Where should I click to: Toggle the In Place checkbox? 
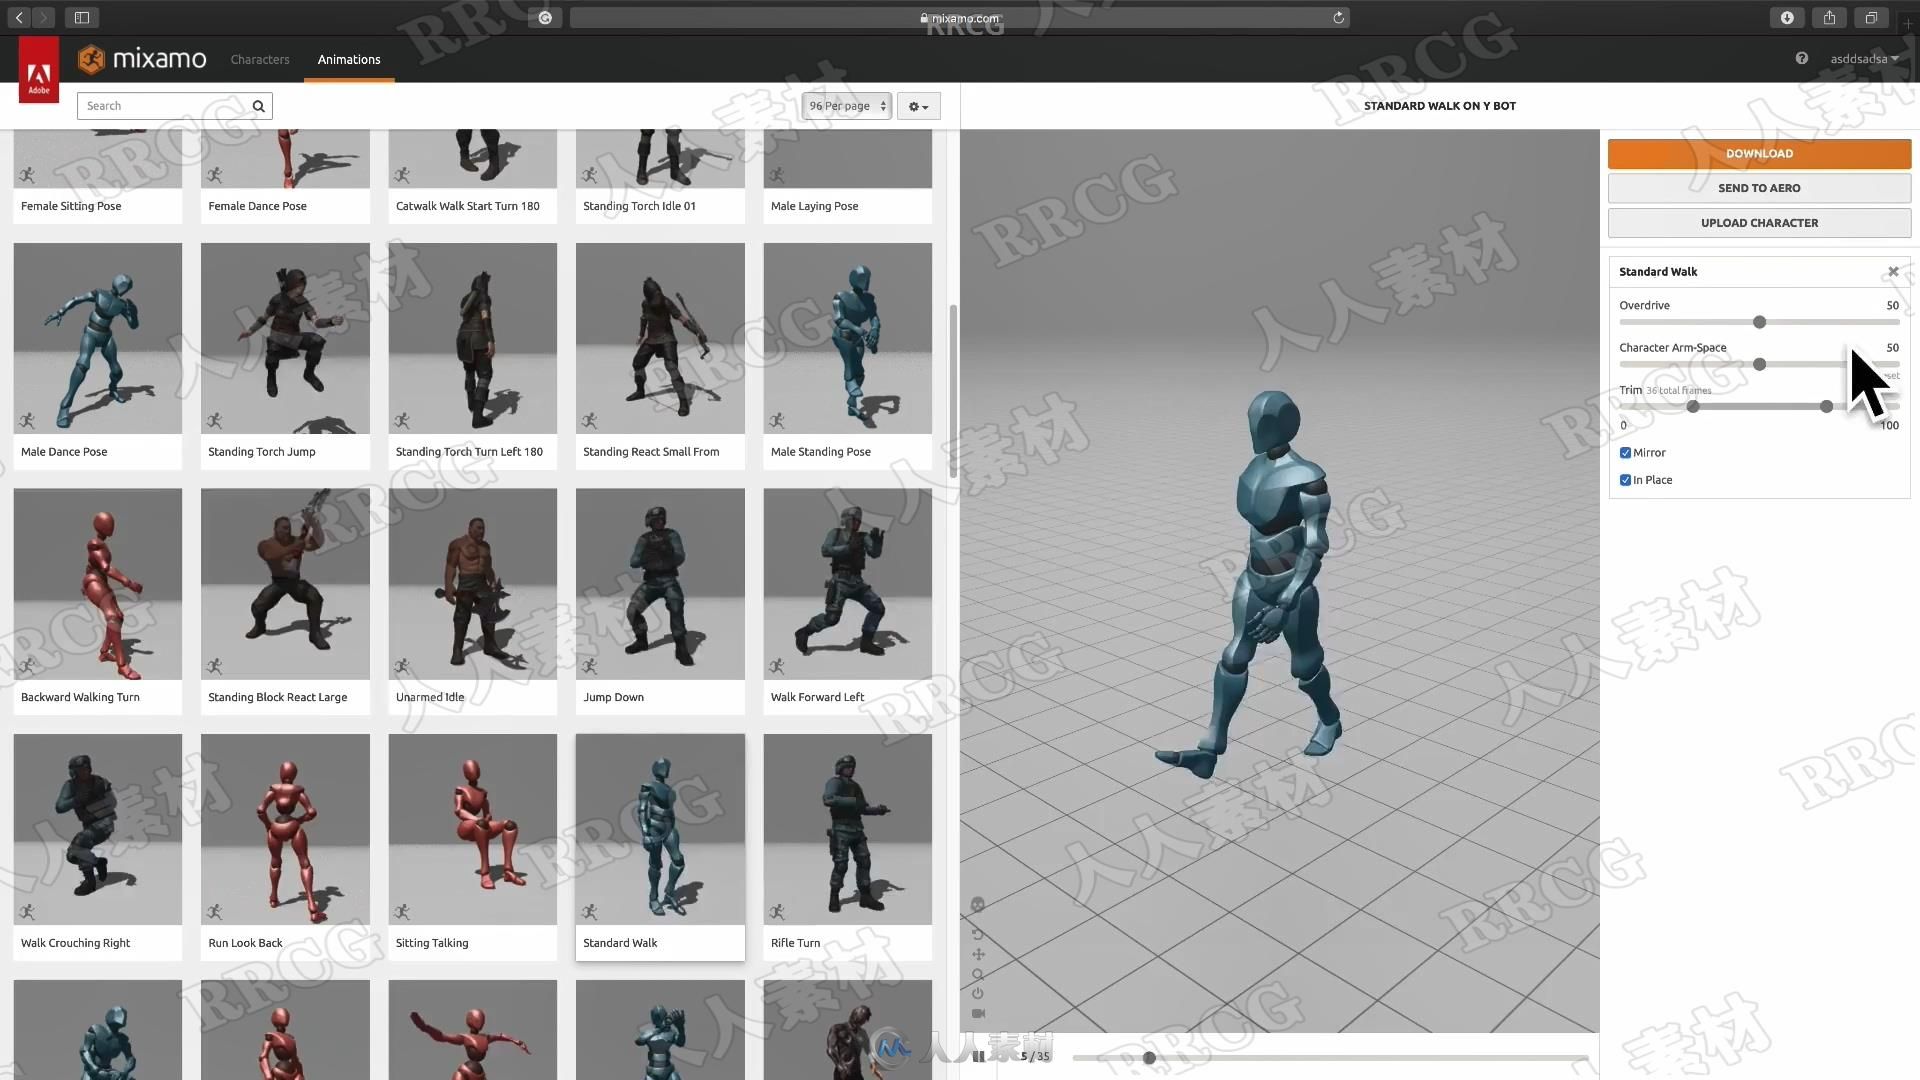click(x=1625, y=479)
